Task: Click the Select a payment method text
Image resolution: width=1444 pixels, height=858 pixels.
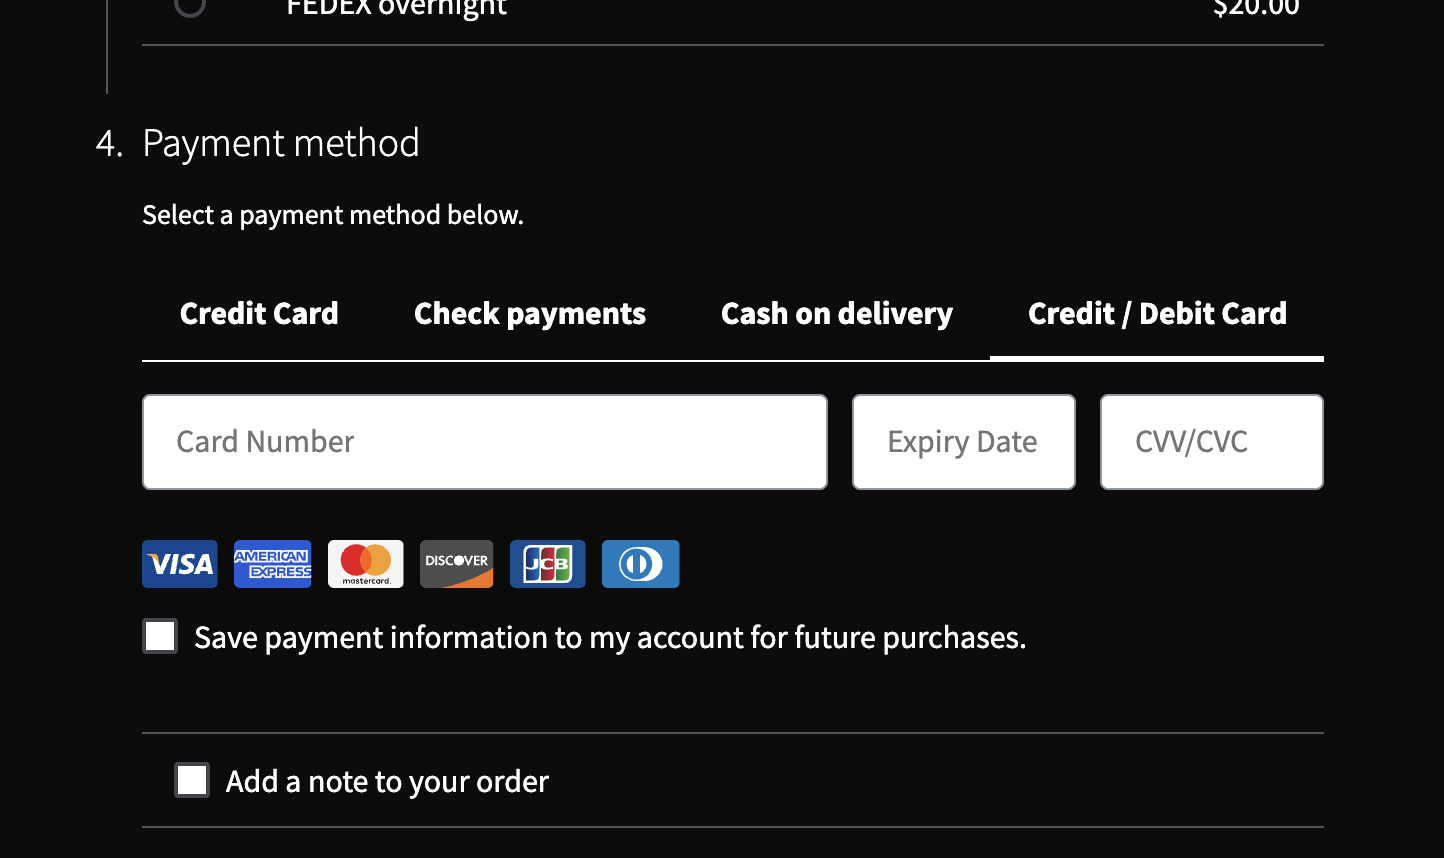Action: coord(333,214)
